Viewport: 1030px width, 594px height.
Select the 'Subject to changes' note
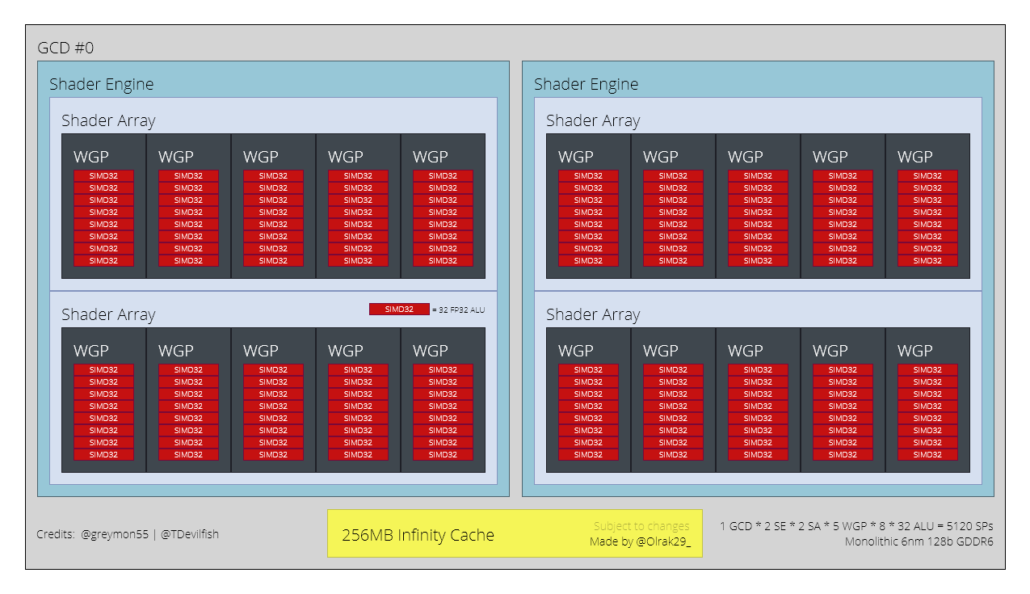click(x=641, y=526)
